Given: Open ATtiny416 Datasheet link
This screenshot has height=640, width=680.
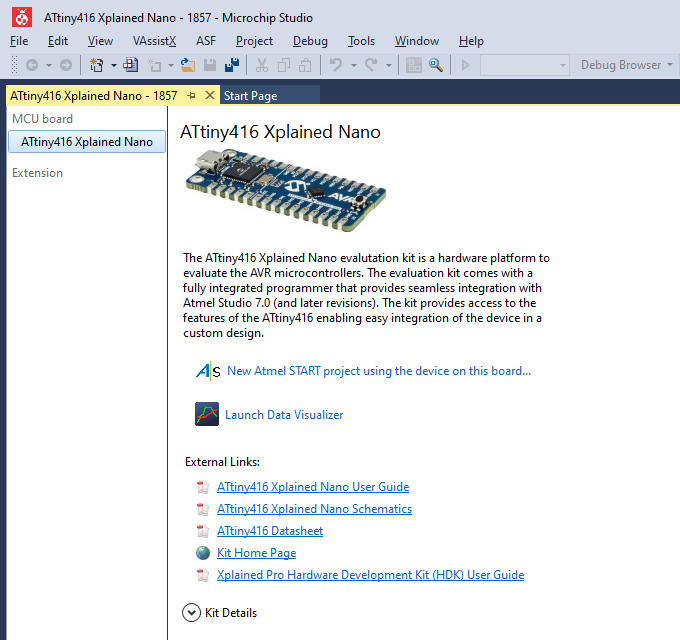Looking at the screenshot, I should point(270,531).
